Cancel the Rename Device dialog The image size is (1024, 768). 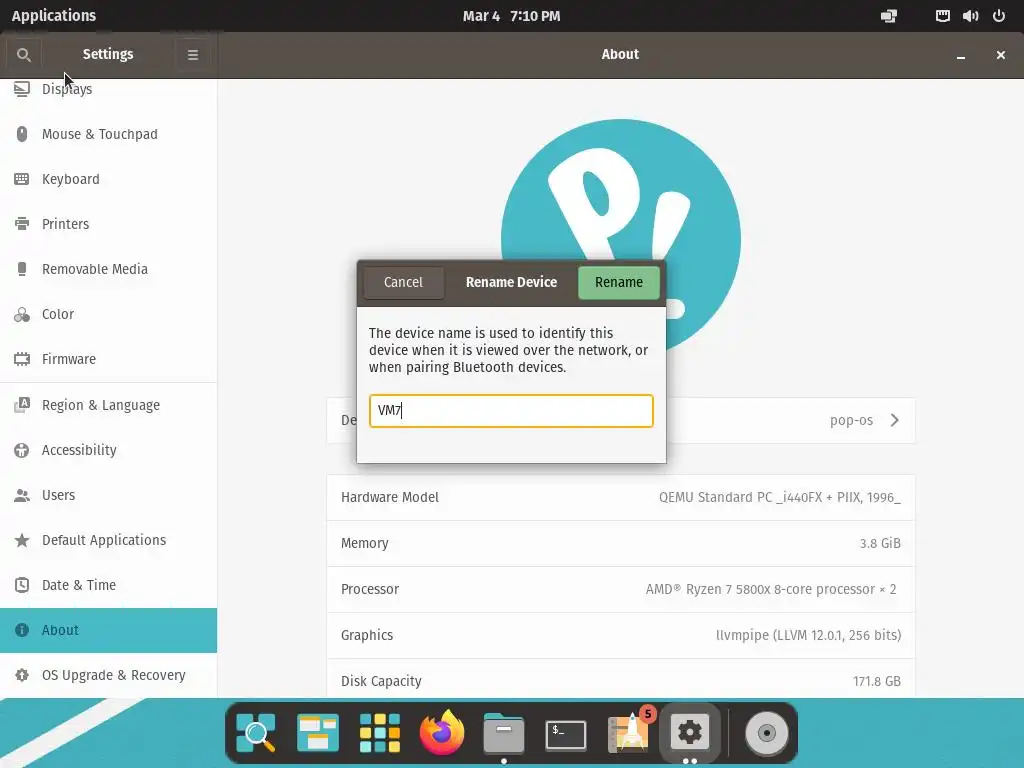click(x=404, y=282)
